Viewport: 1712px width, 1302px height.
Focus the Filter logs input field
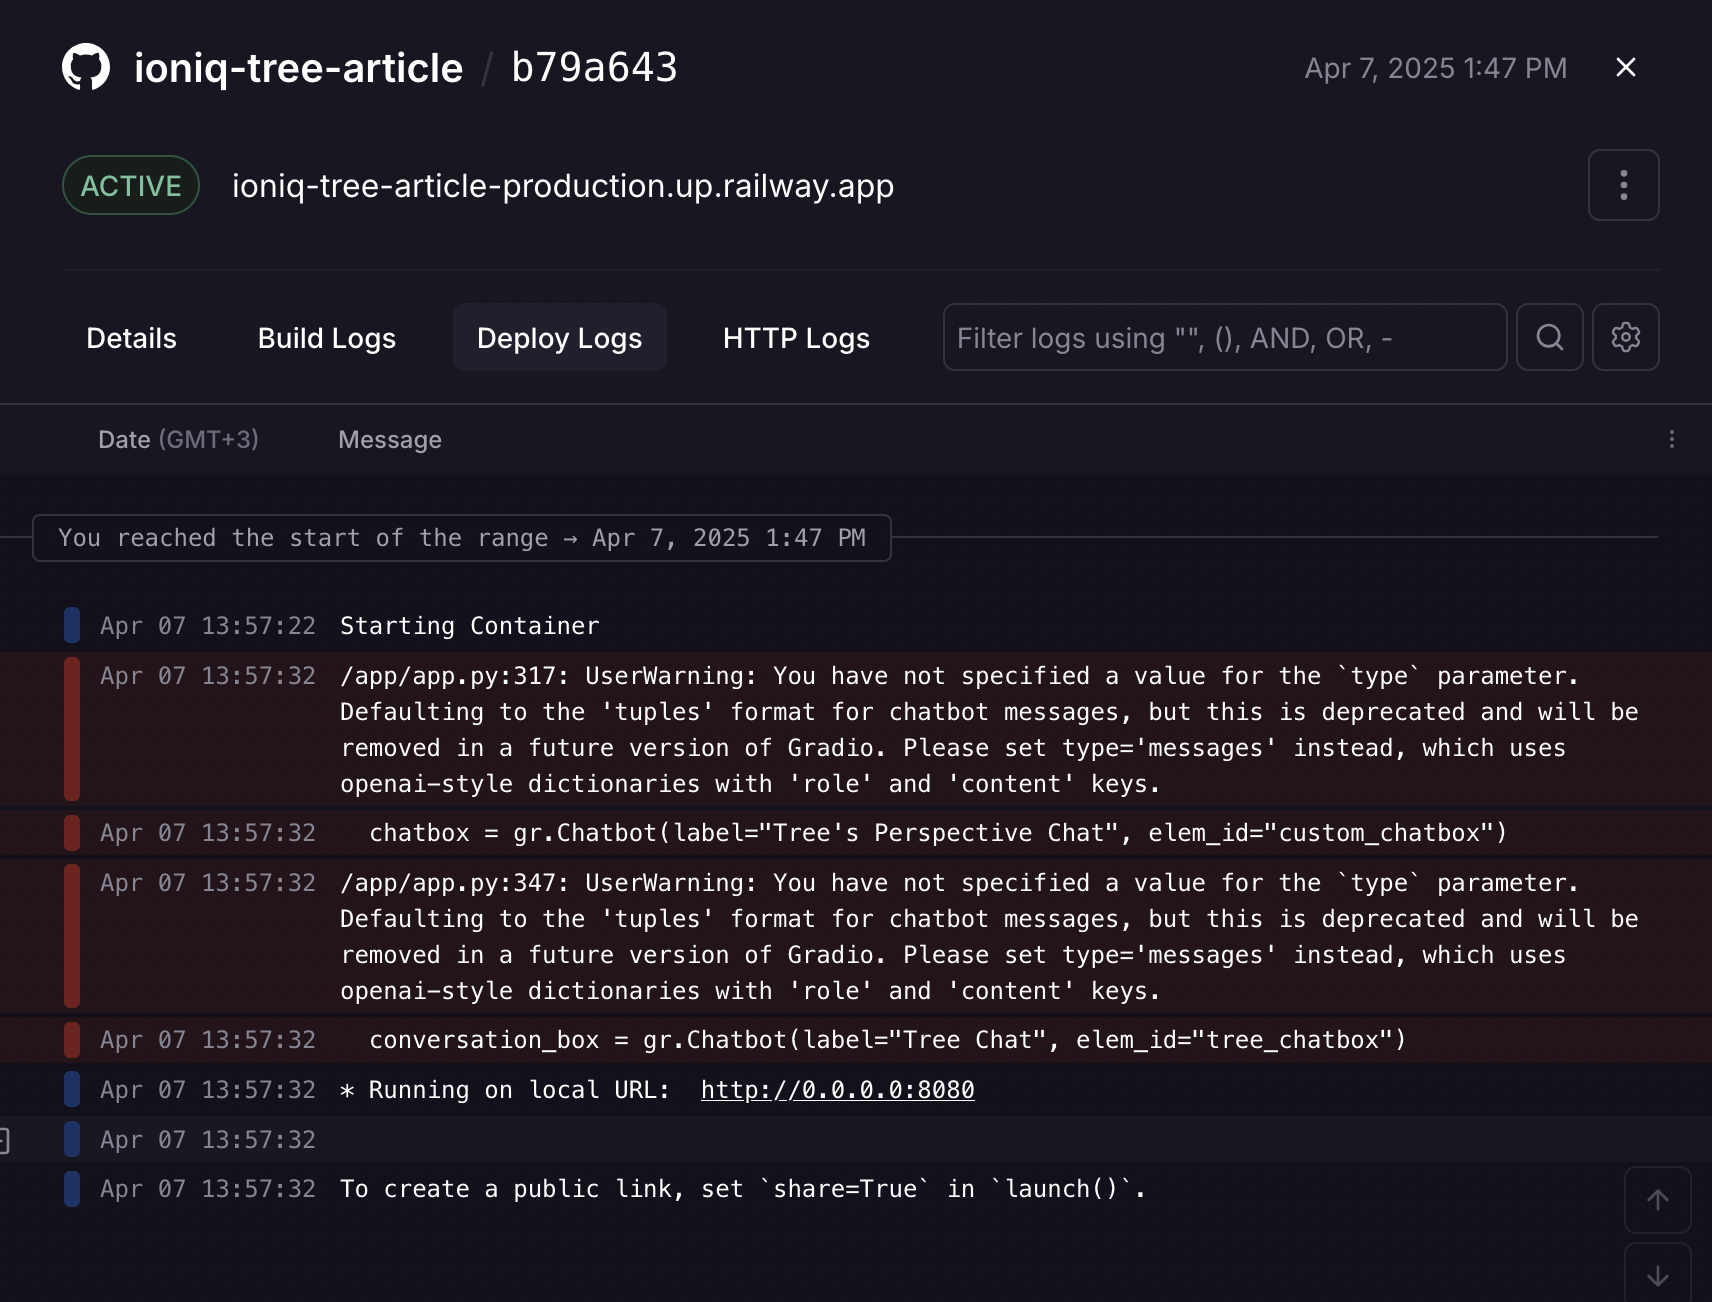click(x=1223, y=338)
